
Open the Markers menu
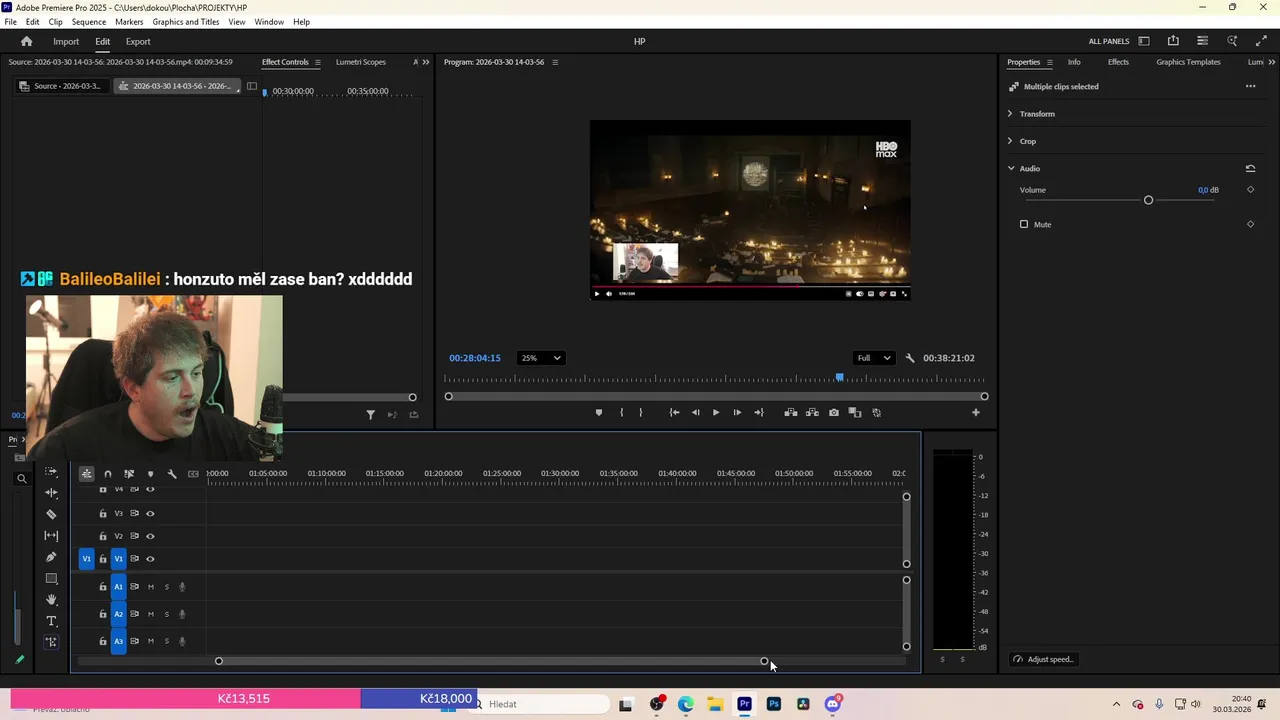point(129,22)
